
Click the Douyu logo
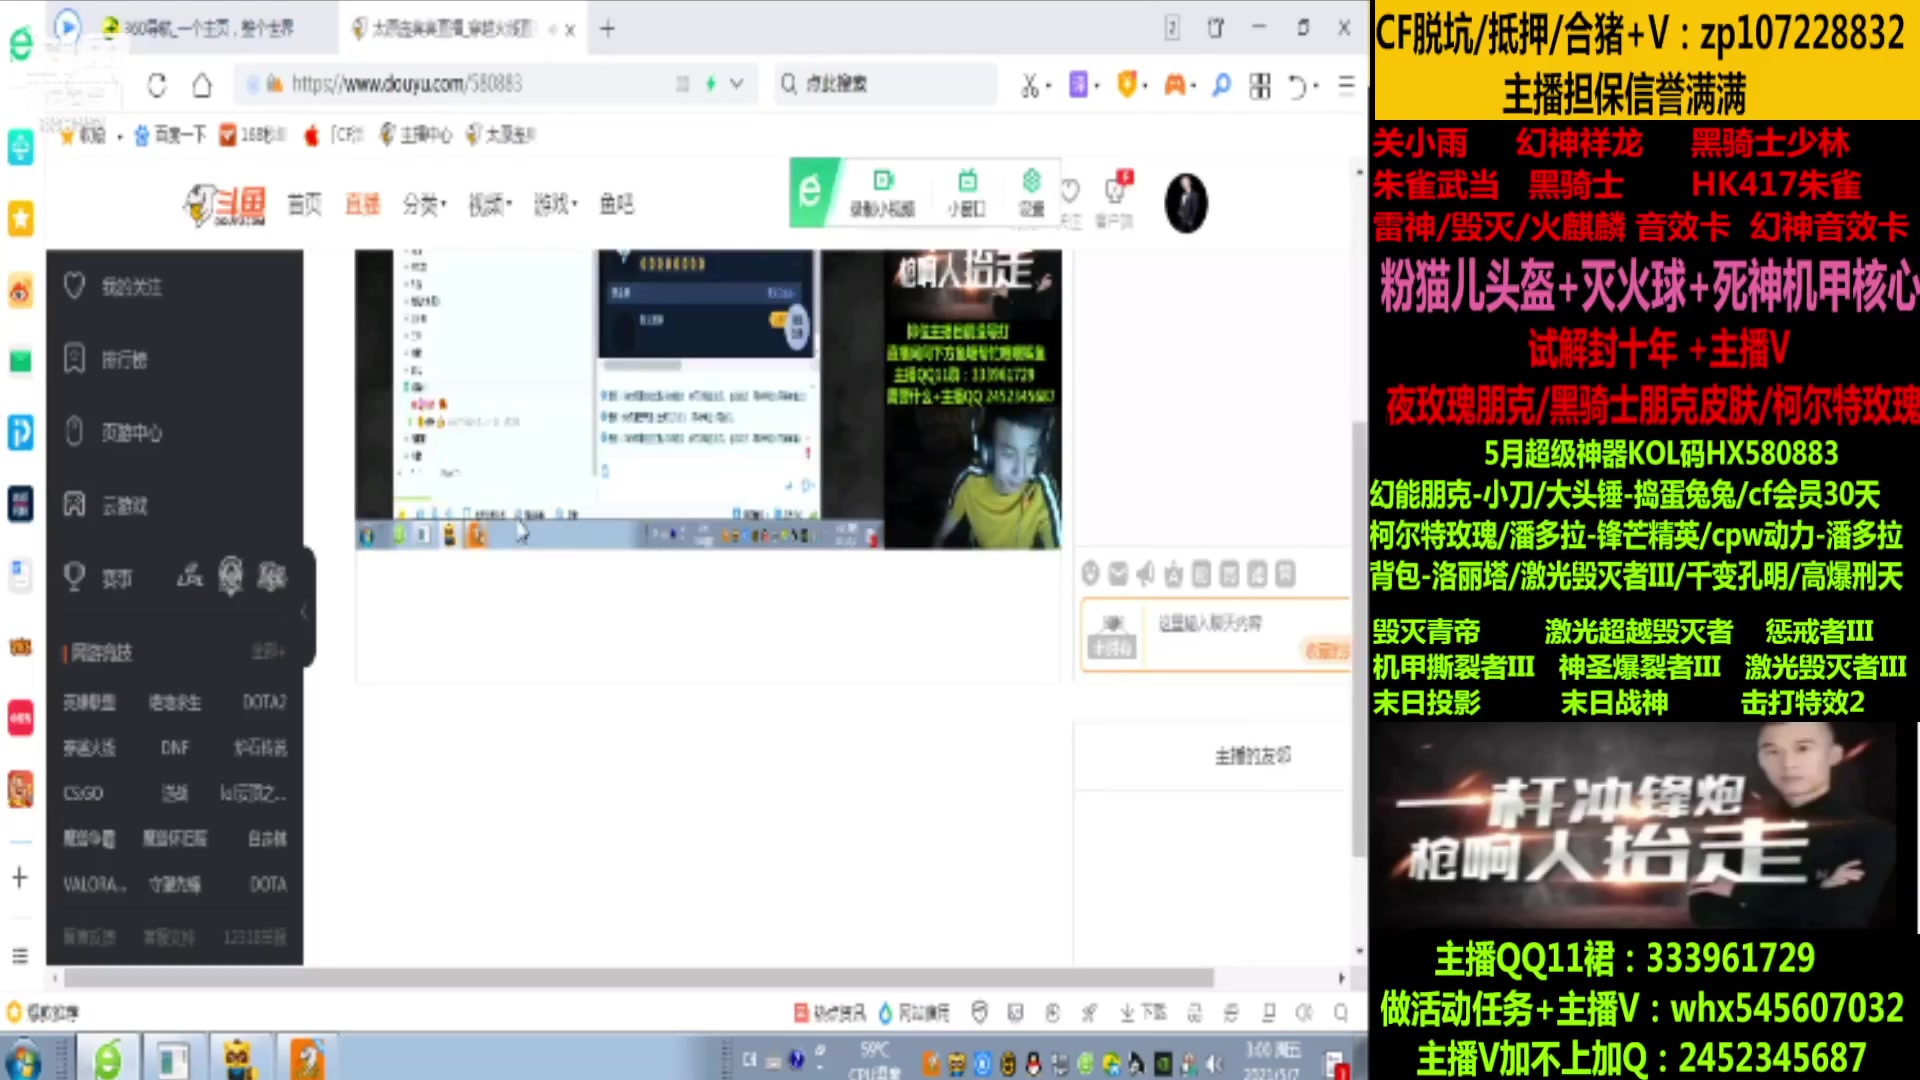[226, 205]
